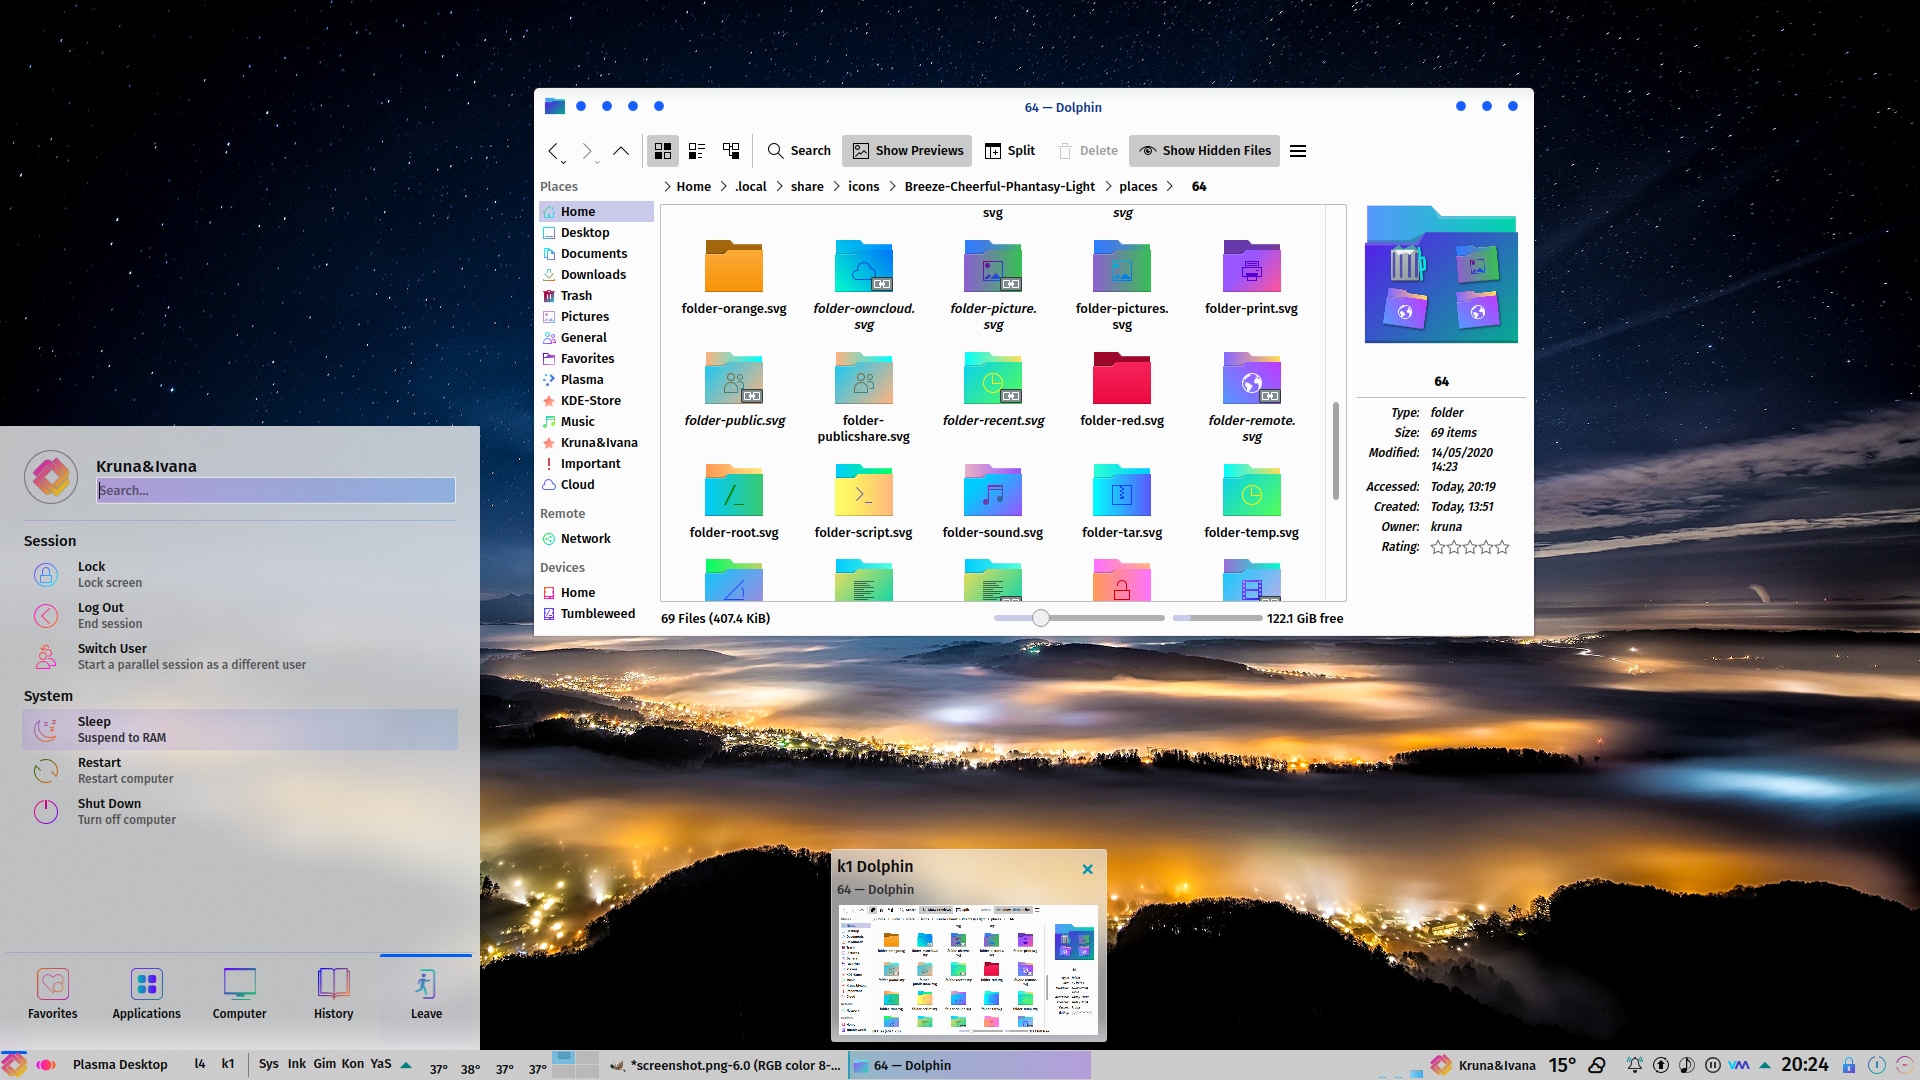1920x1080 pixels.
Task: Select the folder-print.svg icon
Action: click(x=1252, y=266)
